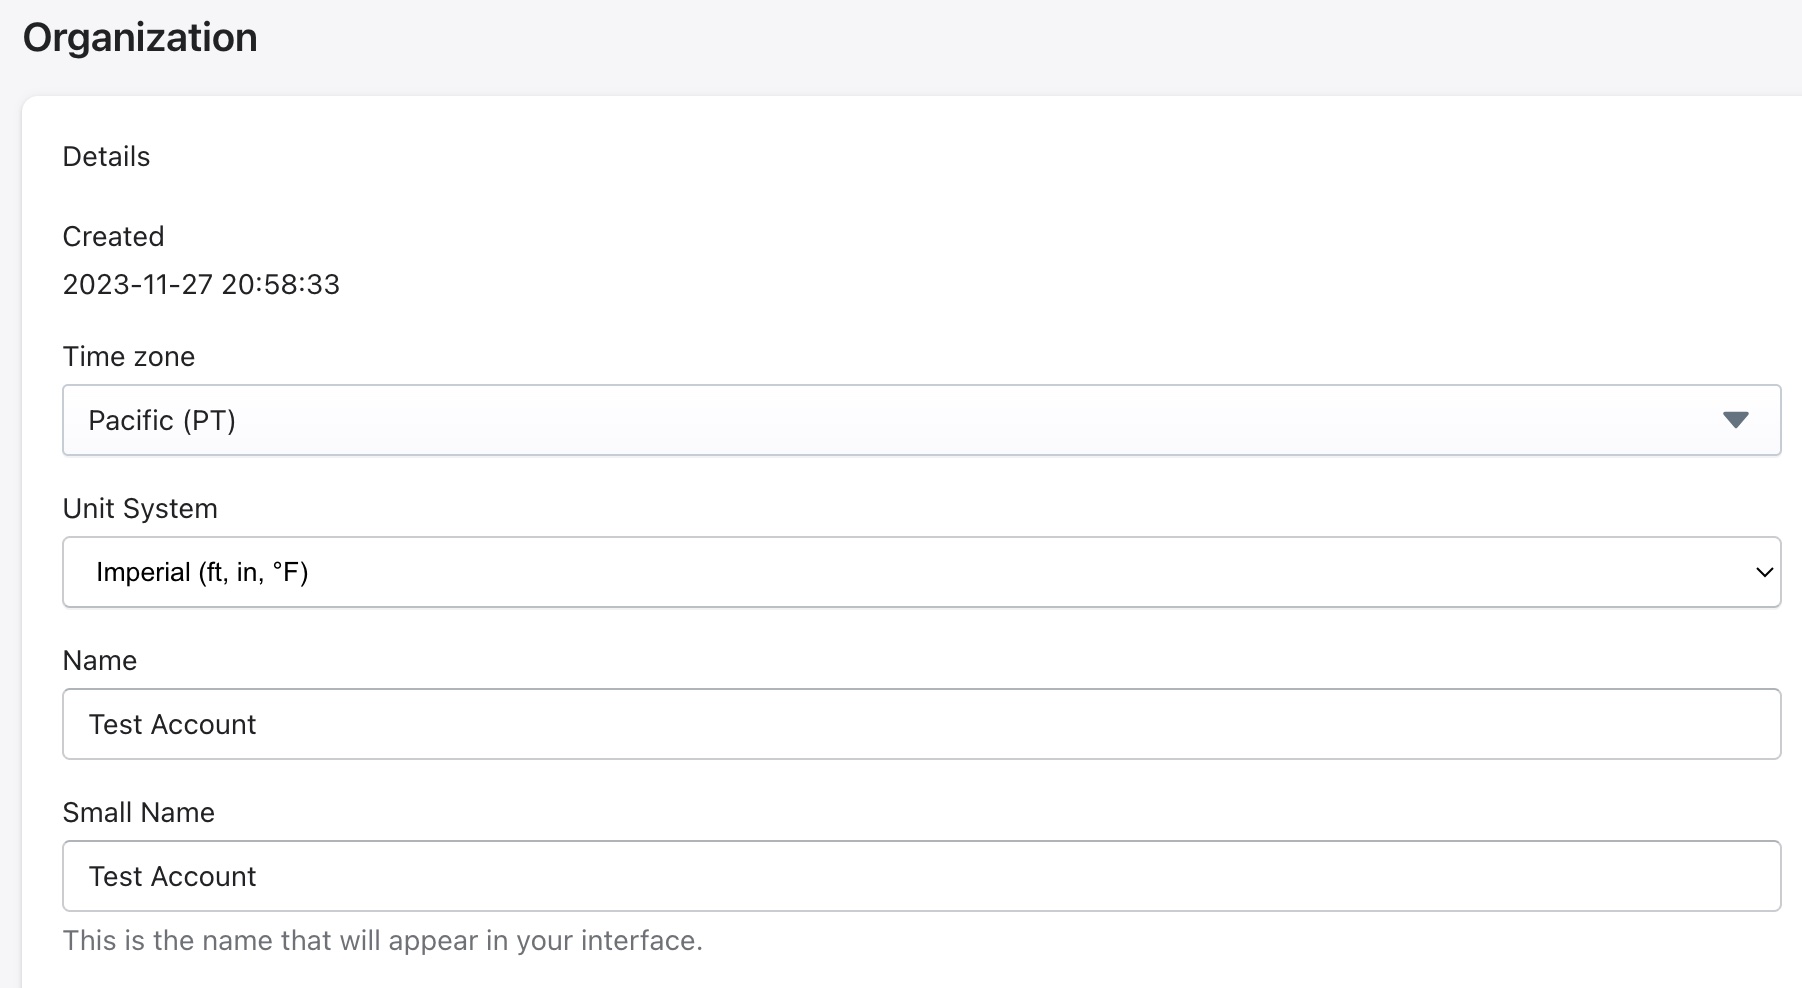Click the Details section title
The image size is (1802, 988).
coord(106,156)
